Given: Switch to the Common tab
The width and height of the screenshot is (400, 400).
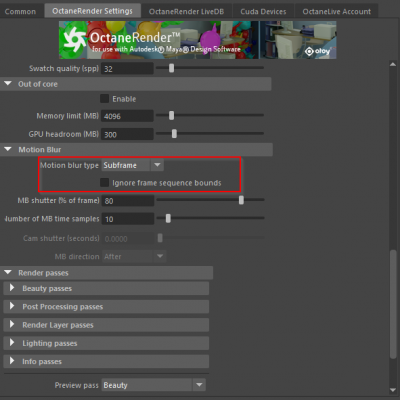Looking at the screenshot, I should (21, 11).
